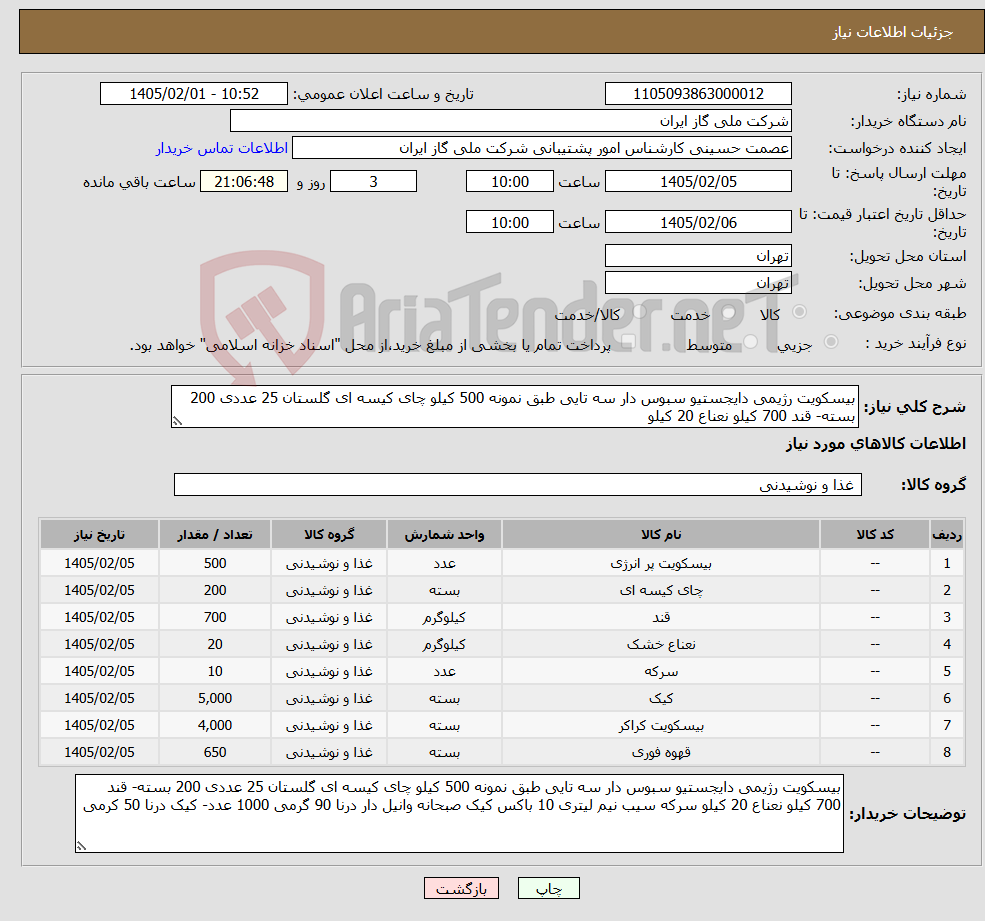Click the delivery province field تهران
The width and height of the screenshot is (985, 921).
(698, 256)
